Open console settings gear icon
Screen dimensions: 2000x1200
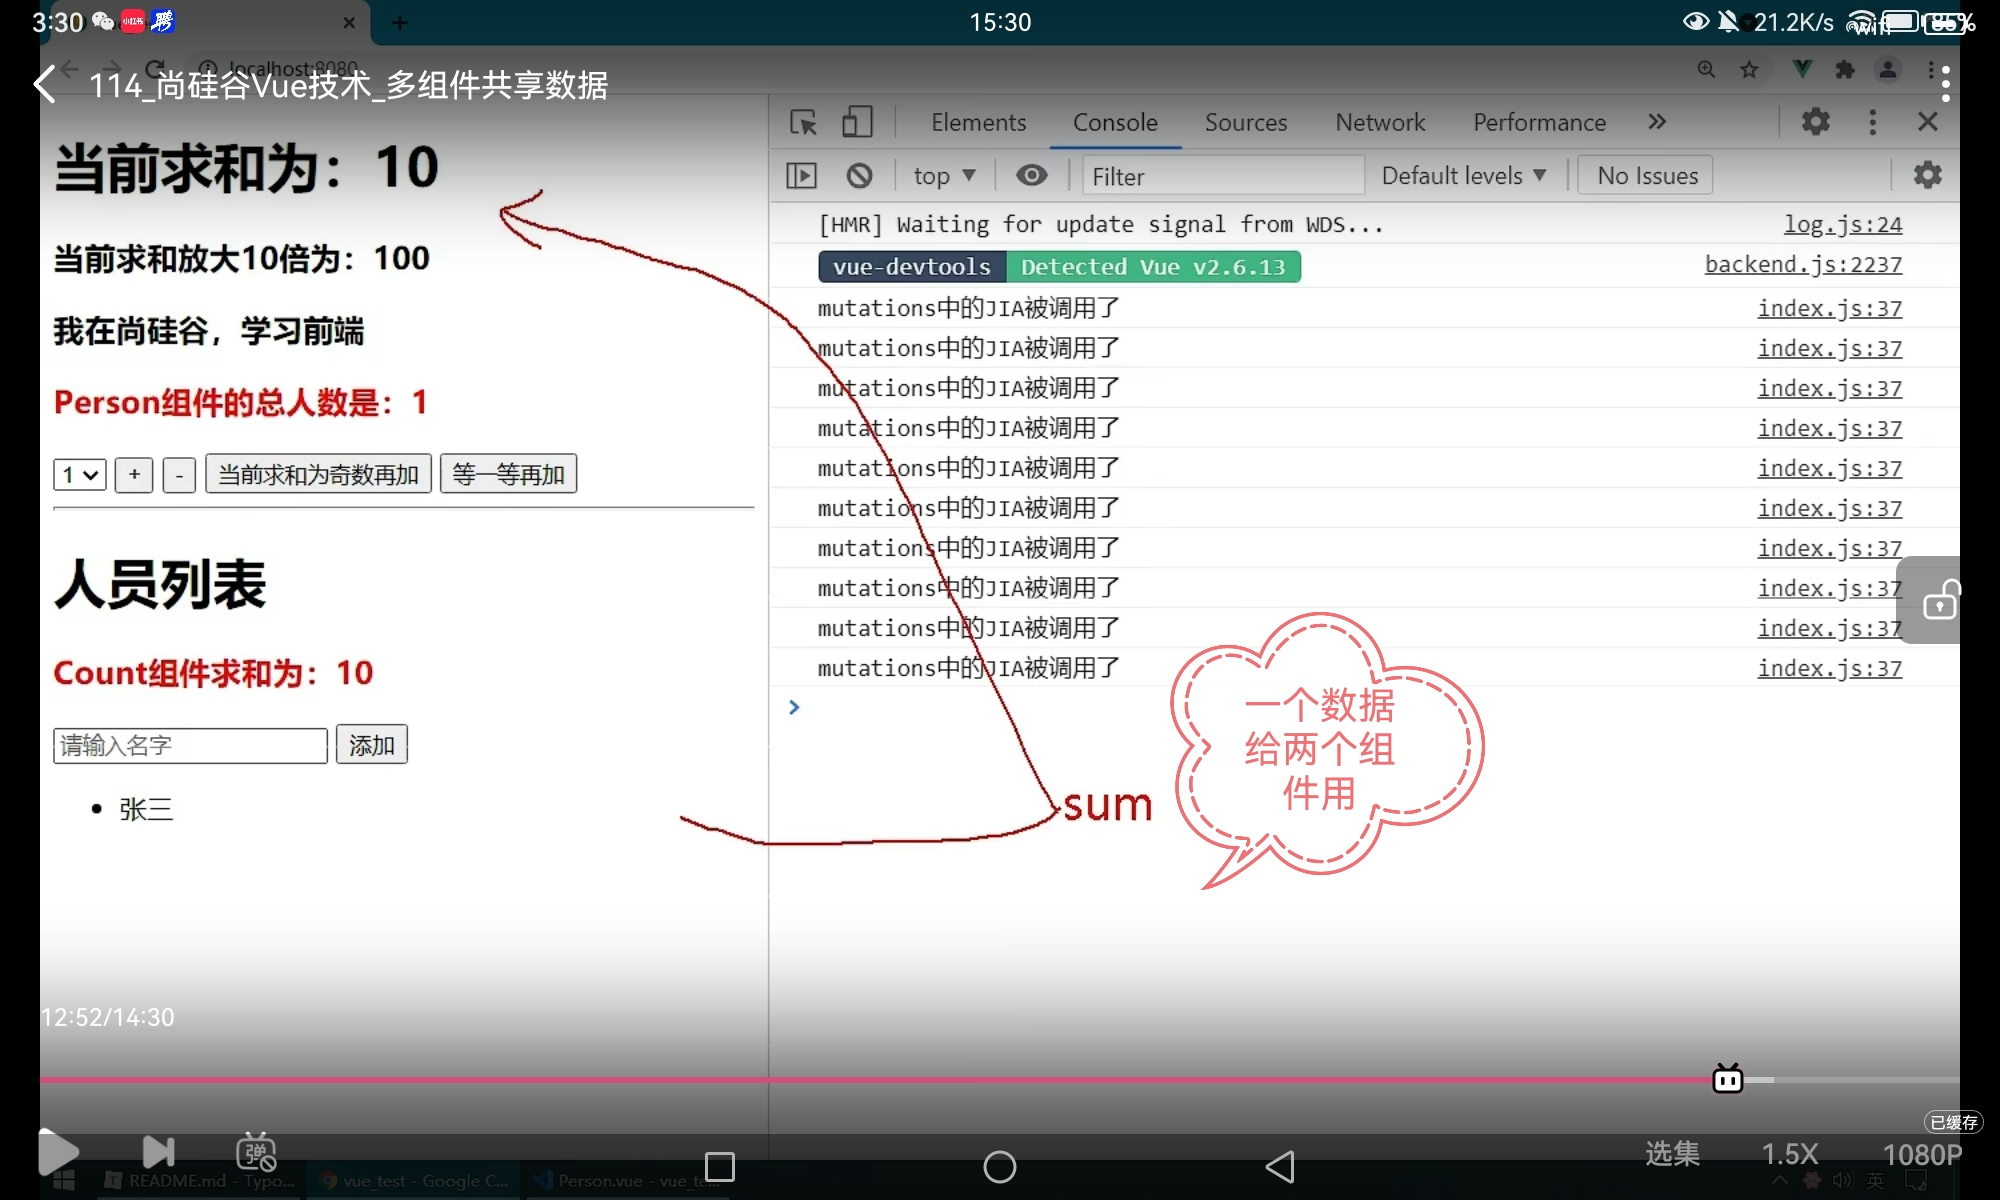point(1927,176)
